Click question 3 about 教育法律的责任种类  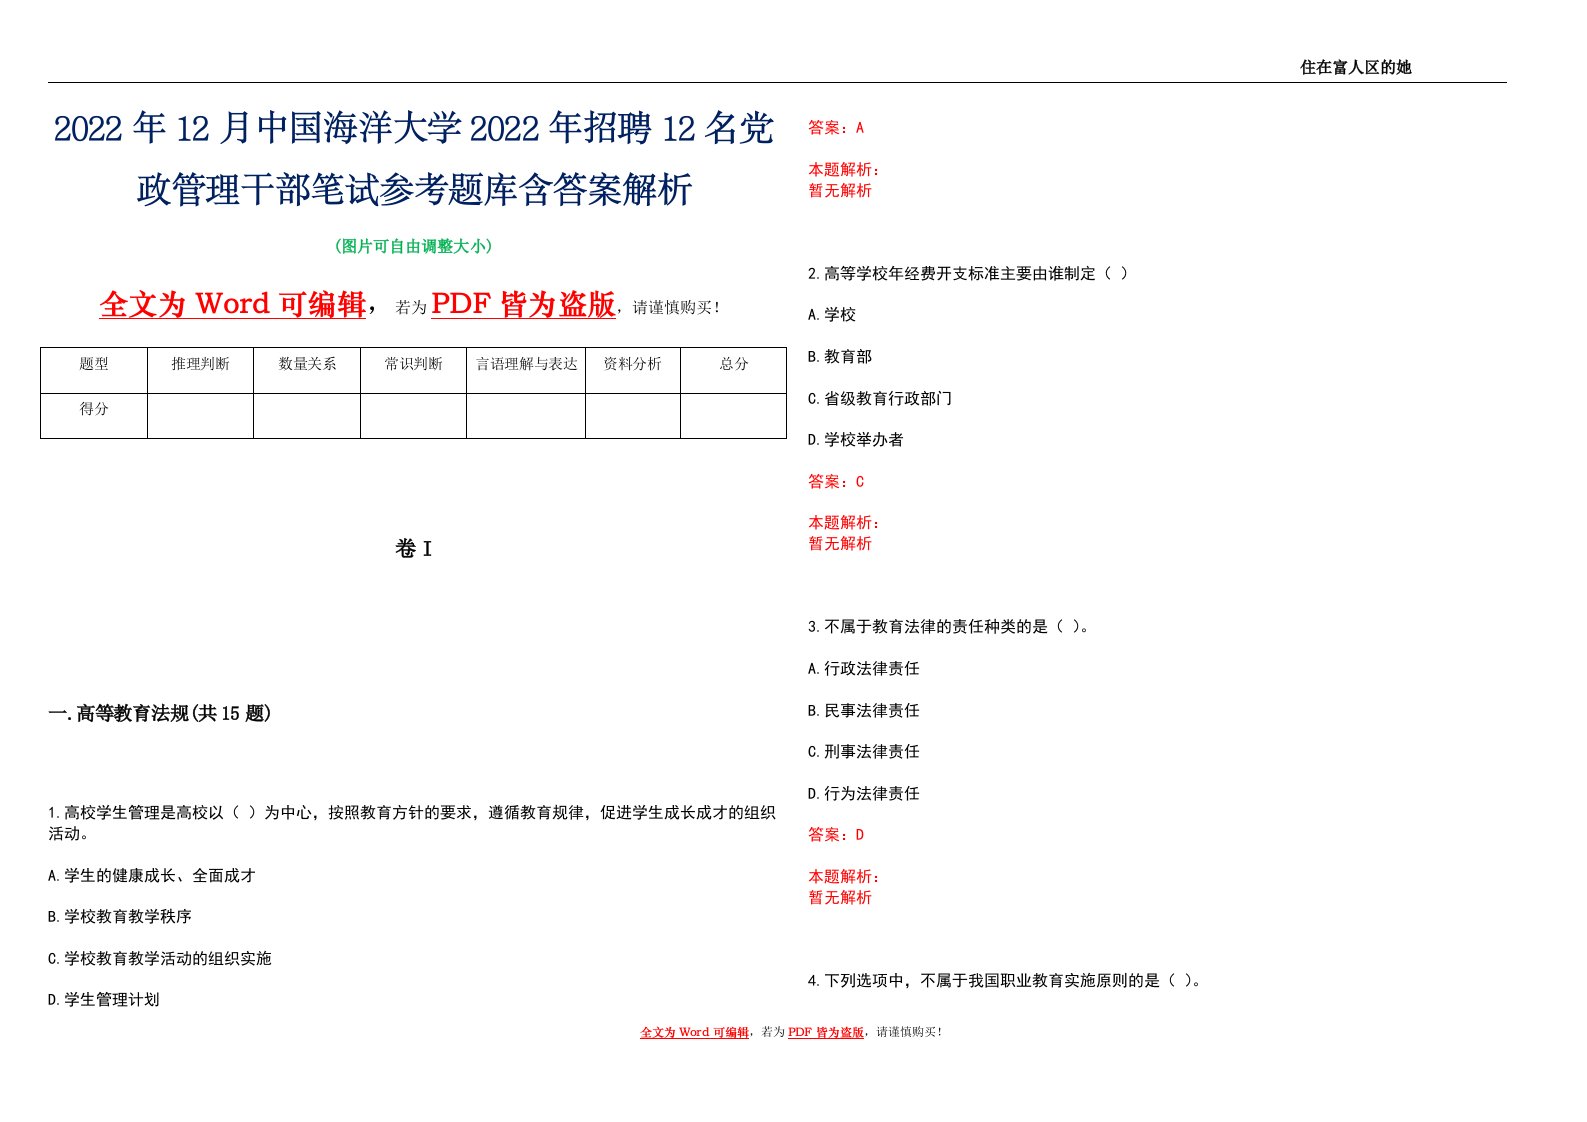[x=949, y=626]
